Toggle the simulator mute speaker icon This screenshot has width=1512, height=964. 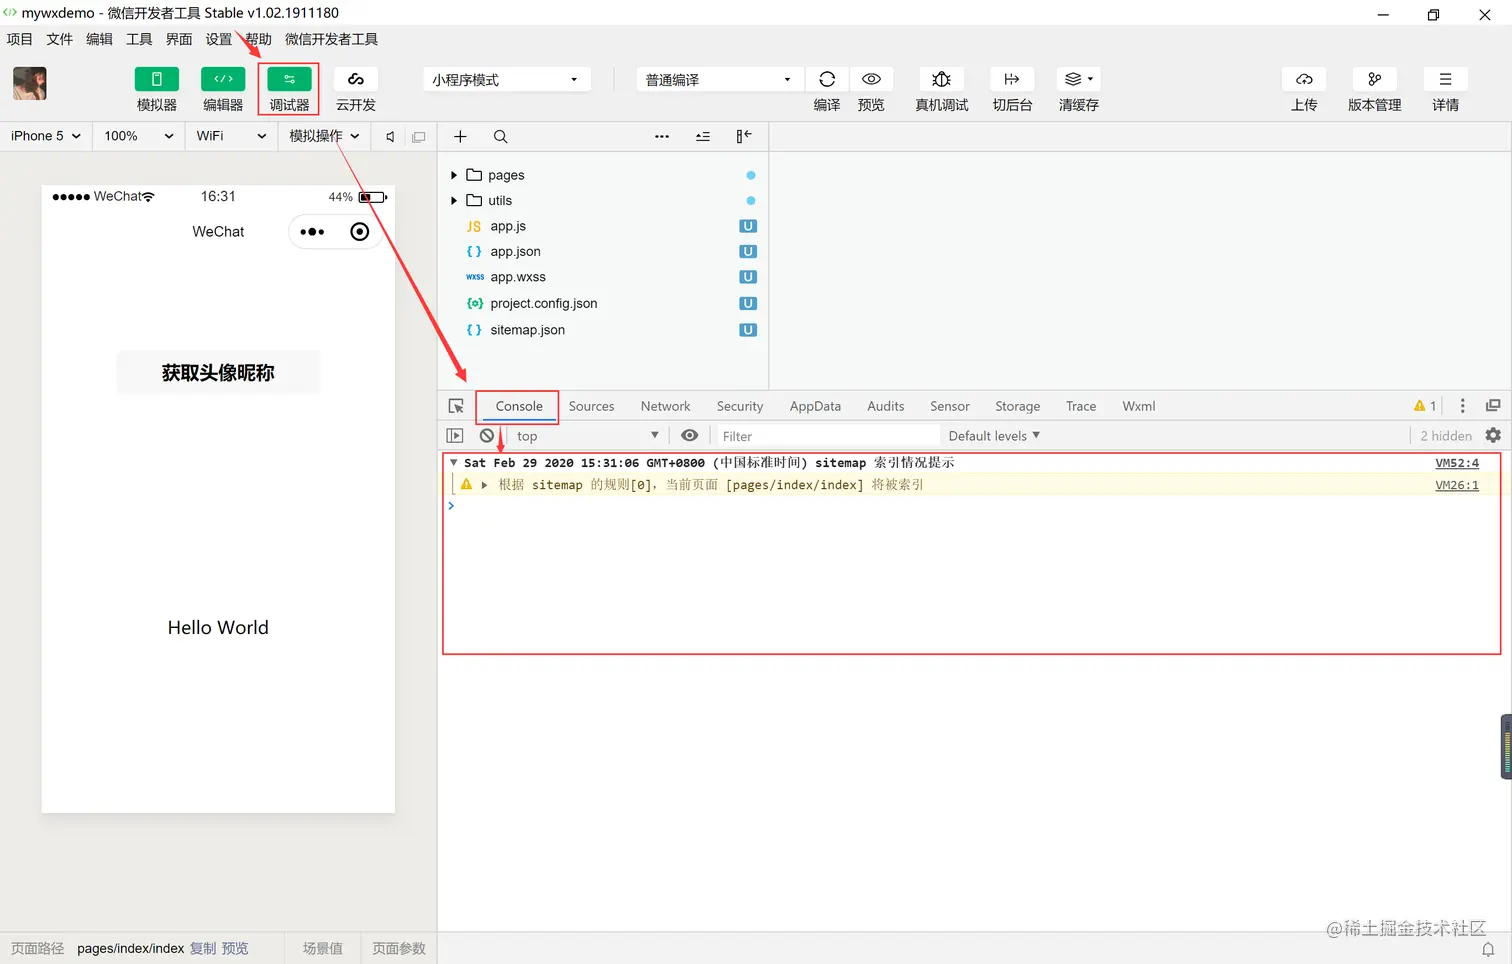tap(390, 137)
